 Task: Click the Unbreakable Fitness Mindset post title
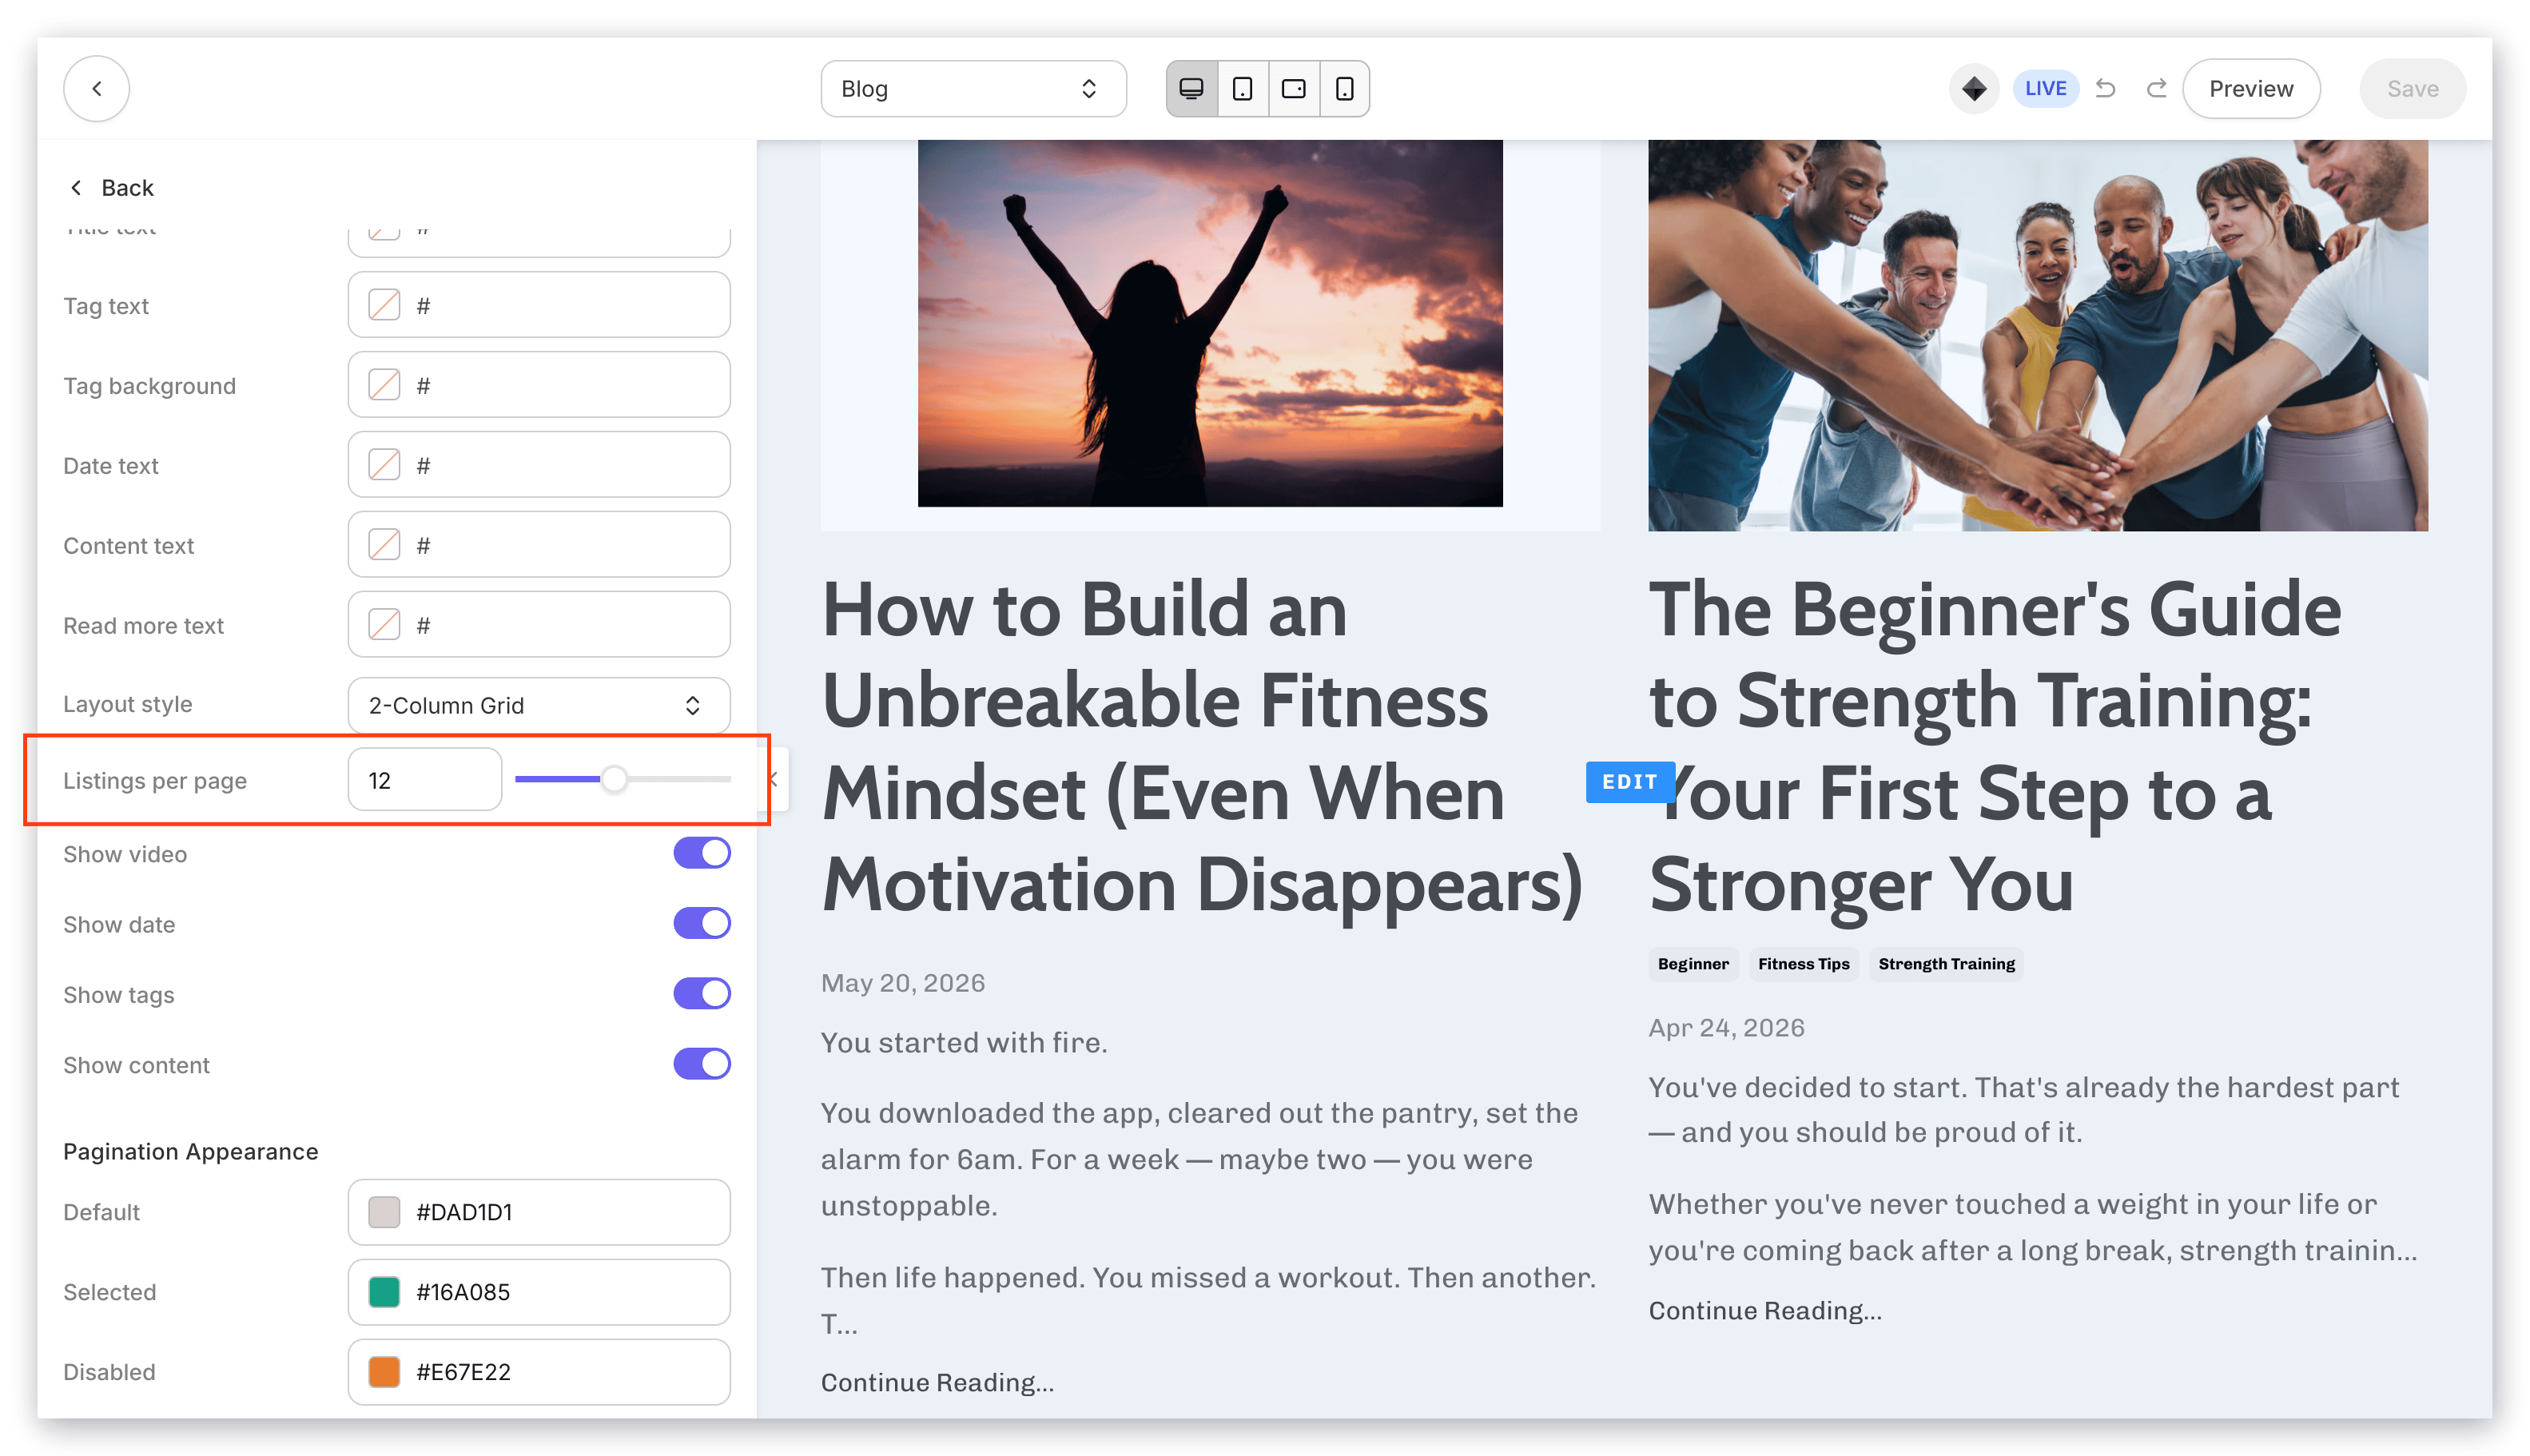1202,747
